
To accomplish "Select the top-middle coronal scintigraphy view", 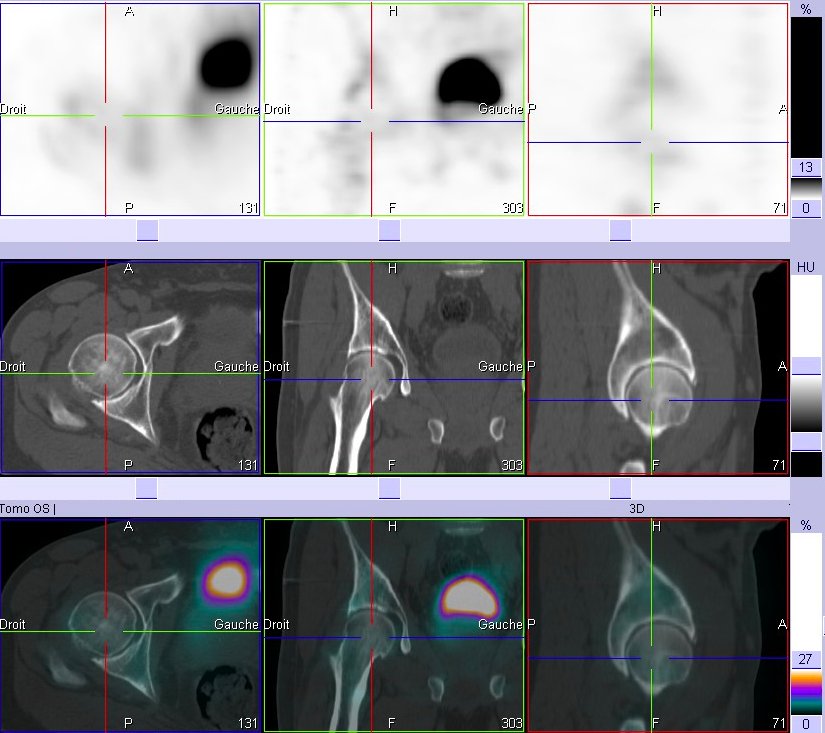I will (x=394, y=109).
